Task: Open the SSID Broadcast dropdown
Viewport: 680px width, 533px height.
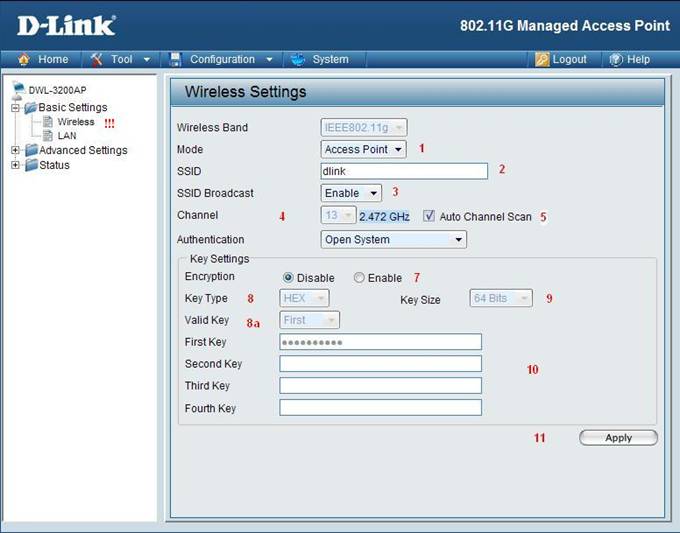Action: tap(351, 193)
